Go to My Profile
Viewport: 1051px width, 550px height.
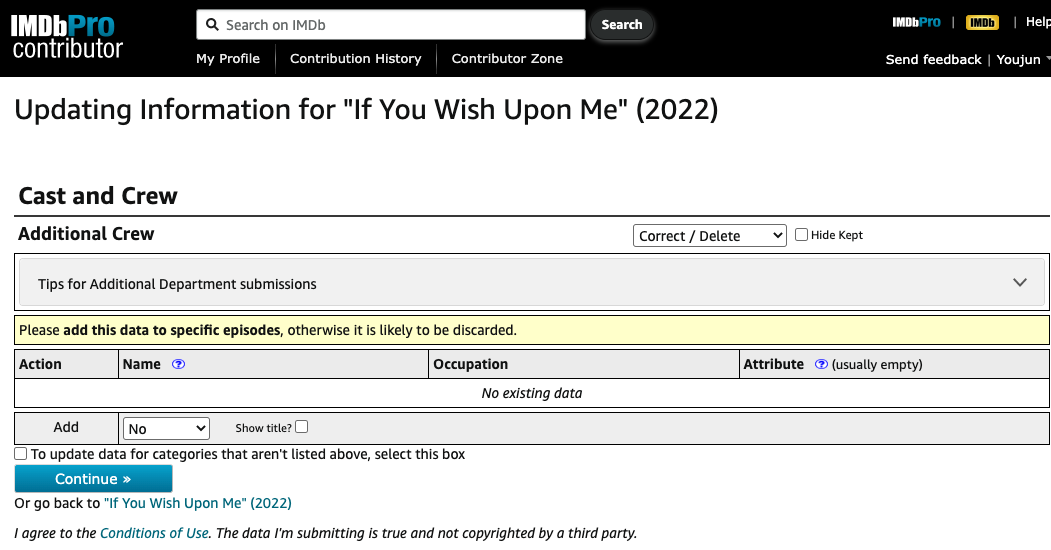click(x=228, y=59)
